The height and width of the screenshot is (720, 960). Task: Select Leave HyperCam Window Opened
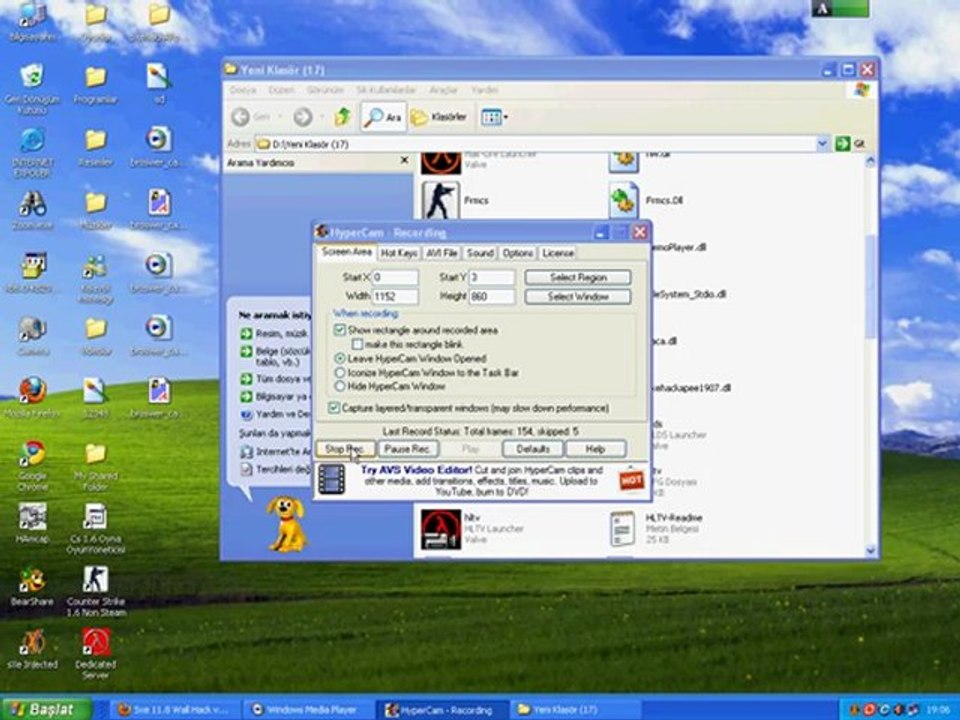(339, 358)
